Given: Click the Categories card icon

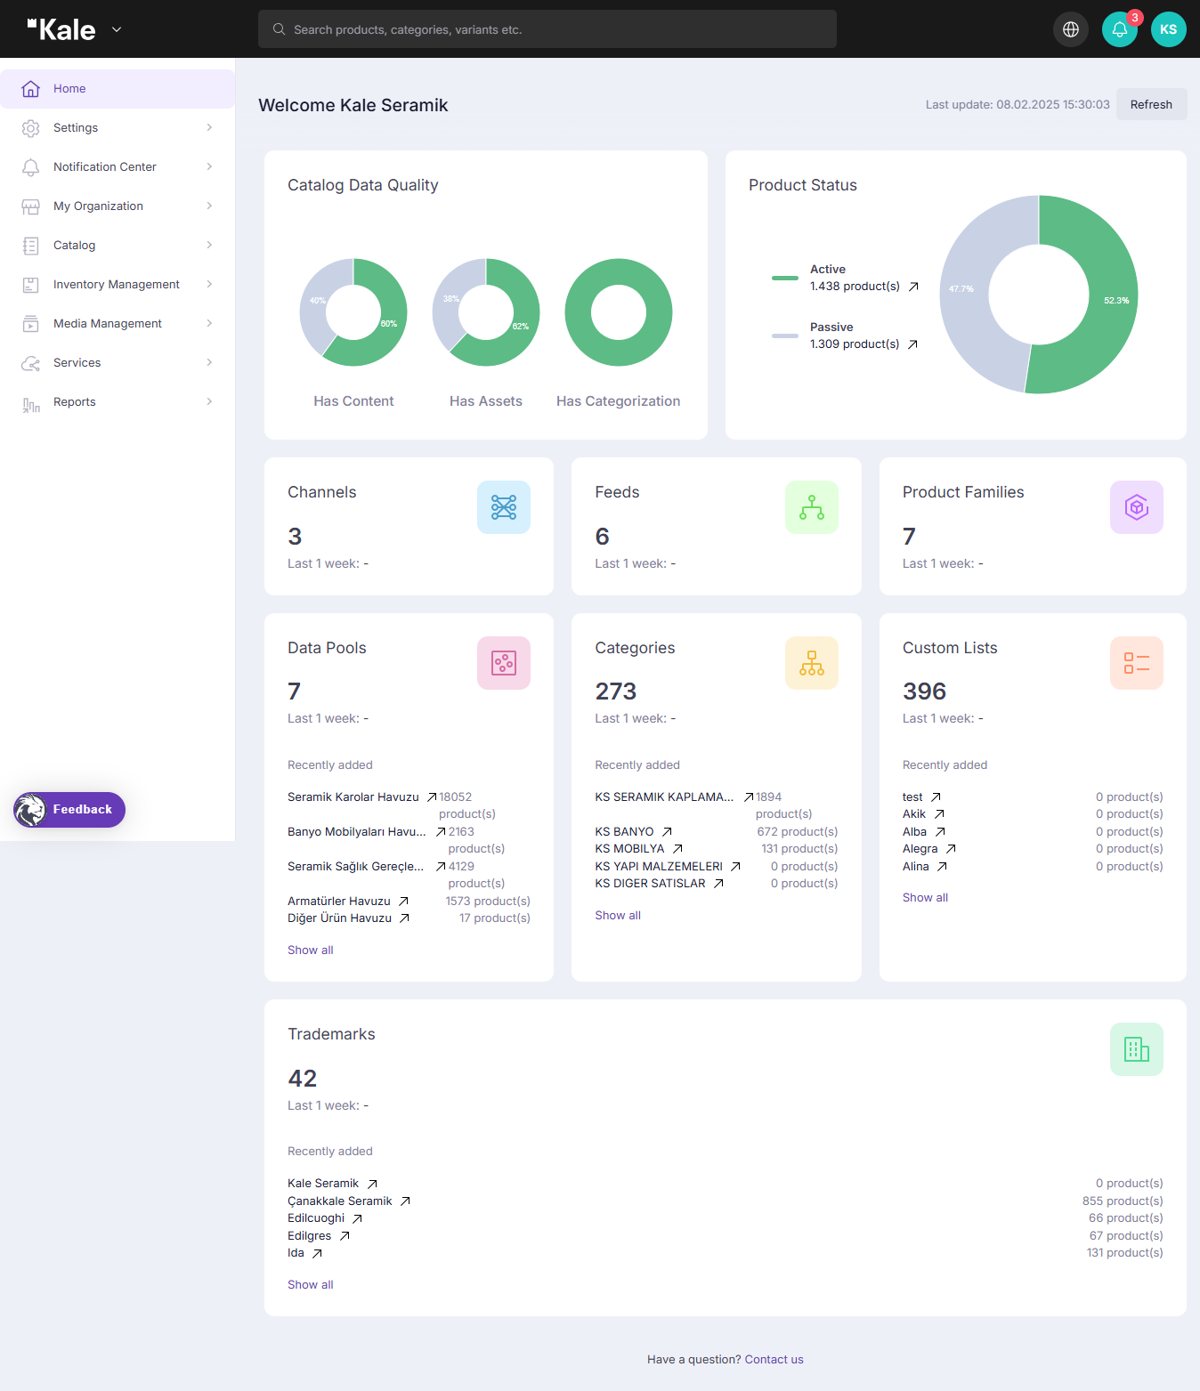Looking at the screenshot, I should pos(812,663).
